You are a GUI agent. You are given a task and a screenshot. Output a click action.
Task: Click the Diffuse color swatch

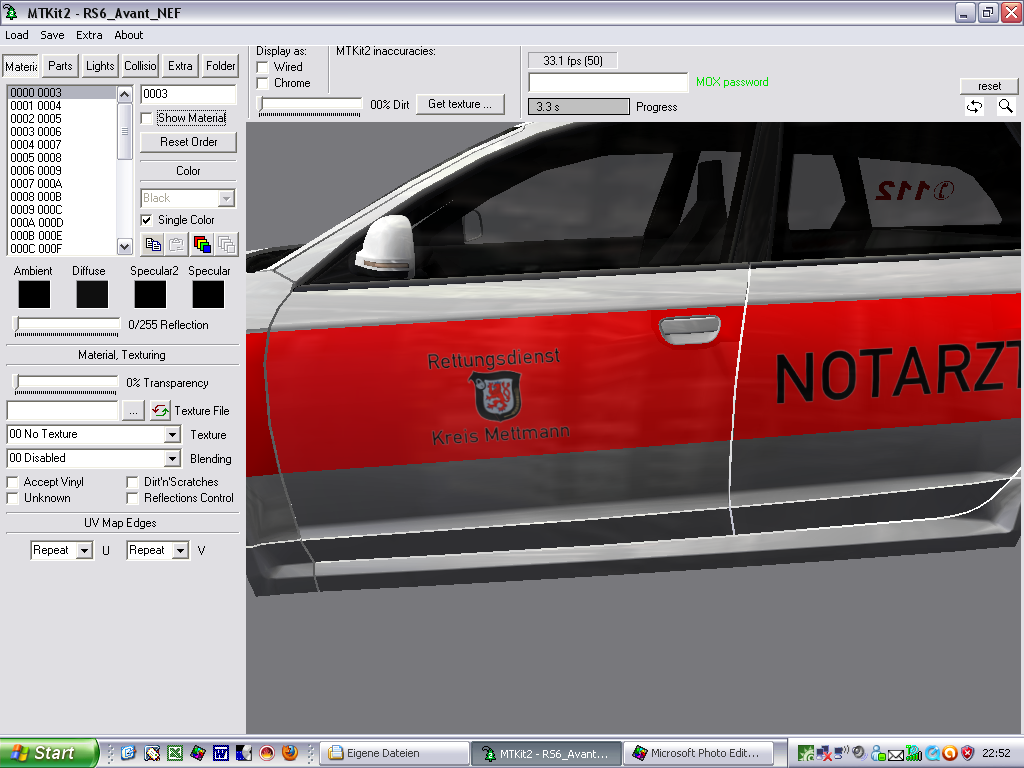pyautogui.click(x=92, y=294)
